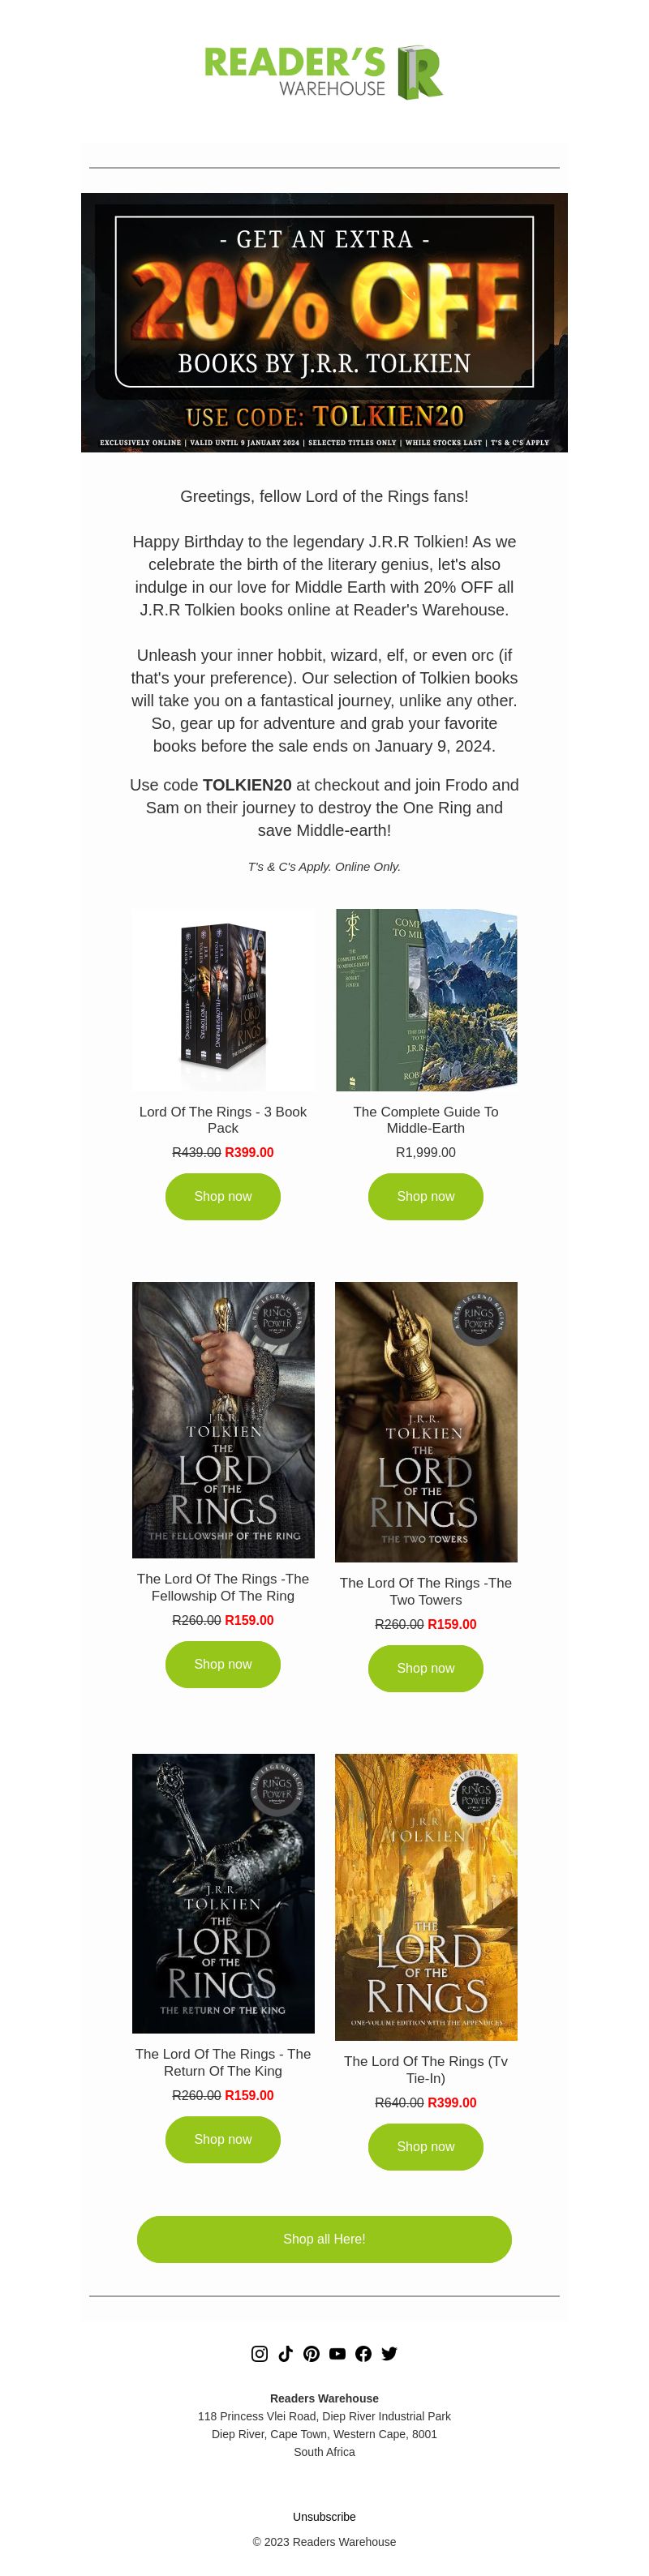This screenshot has height=2576, width=649.
Task: Open the 20% OFF Tolkien banner
Action: [324, 322]
